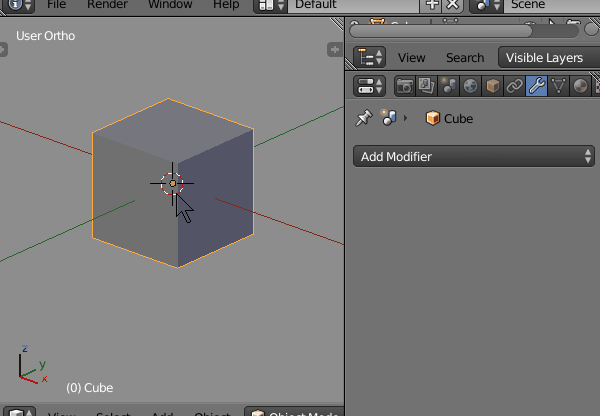Screen dimensions: 600x416
Task: Switch to the Scene properties tab
Action: (x=448, y=86)
